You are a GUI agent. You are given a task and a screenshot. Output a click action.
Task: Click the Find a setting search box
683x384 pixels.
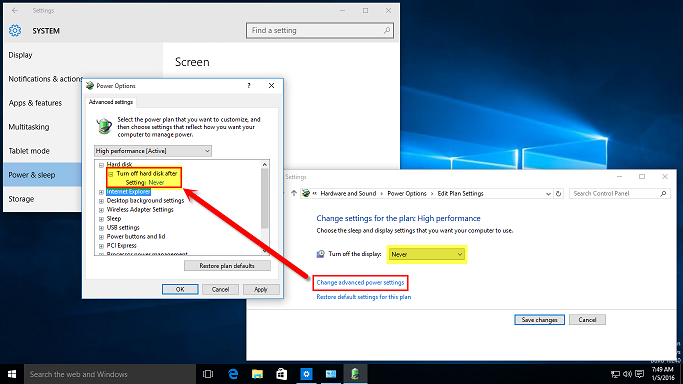[x=320, y=30]
